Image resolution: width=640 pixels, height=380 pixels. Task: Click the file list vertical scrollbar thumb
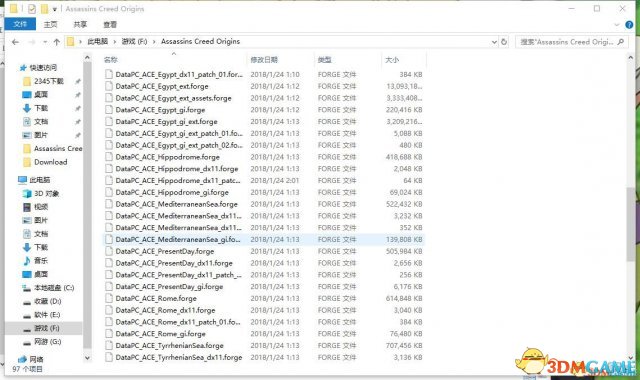tap(630, 224)
